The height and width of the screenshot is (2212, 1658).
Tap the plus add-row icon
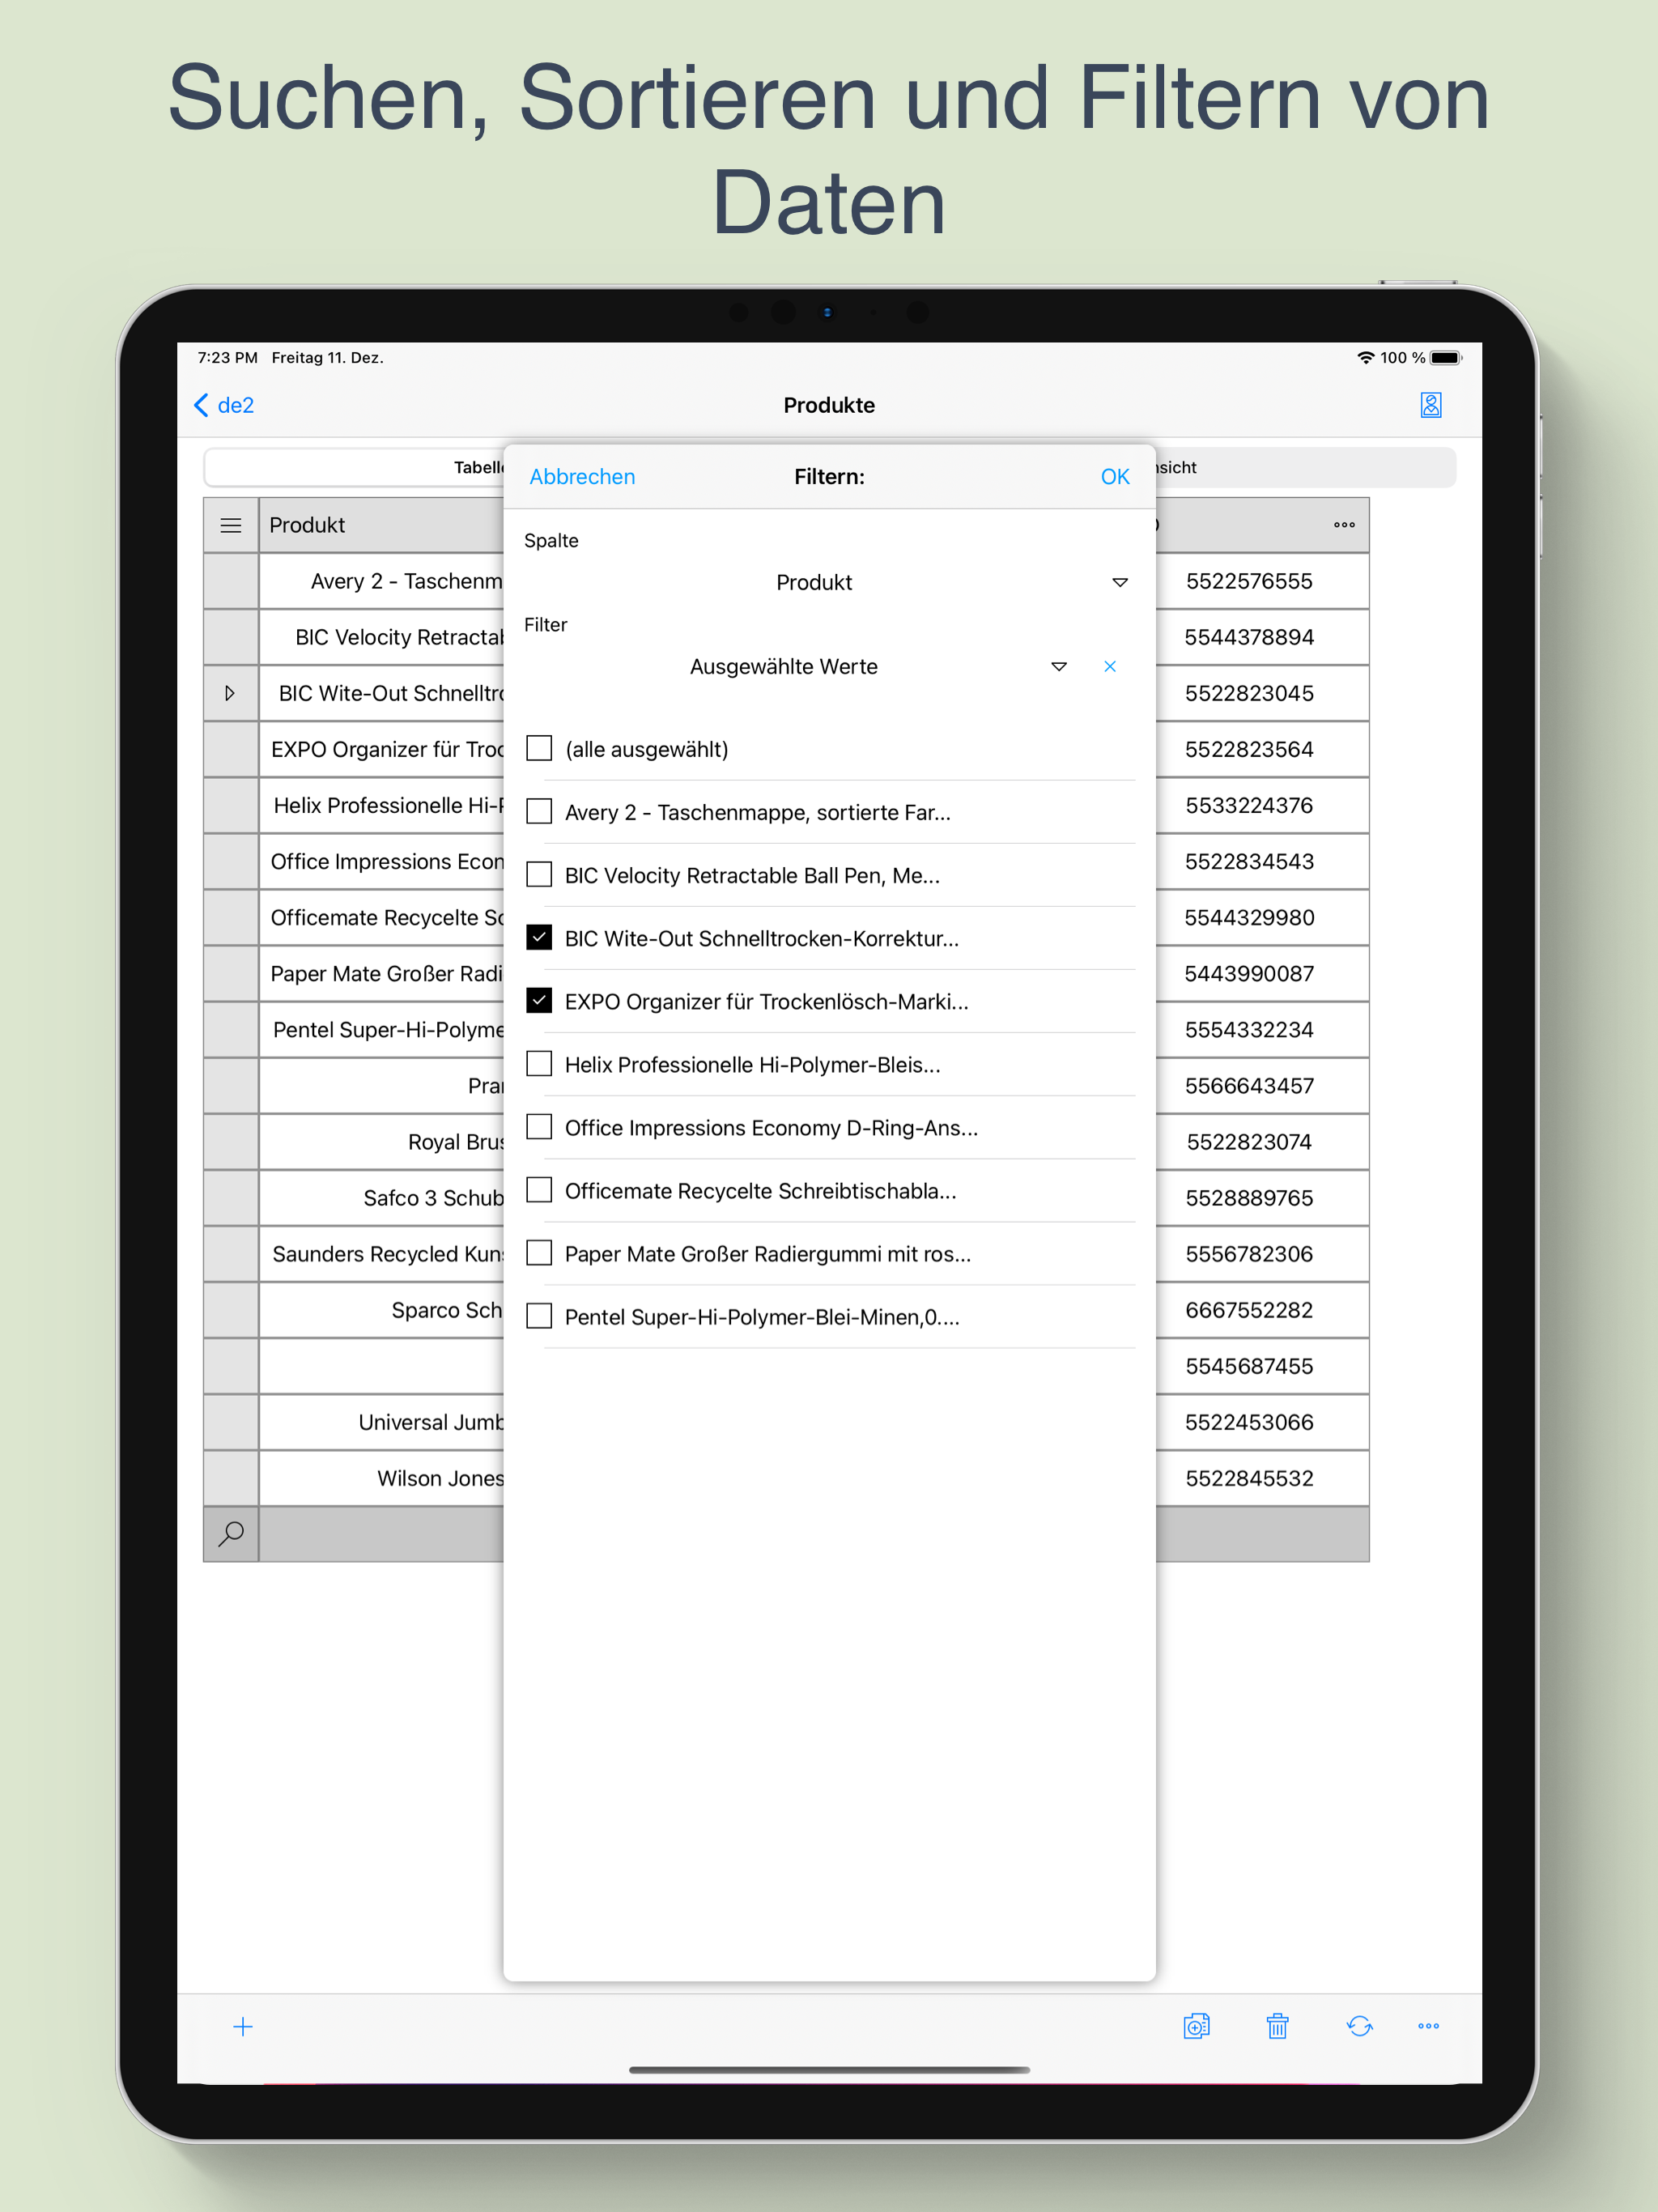pyautogui.click(x=243, y=2027)
